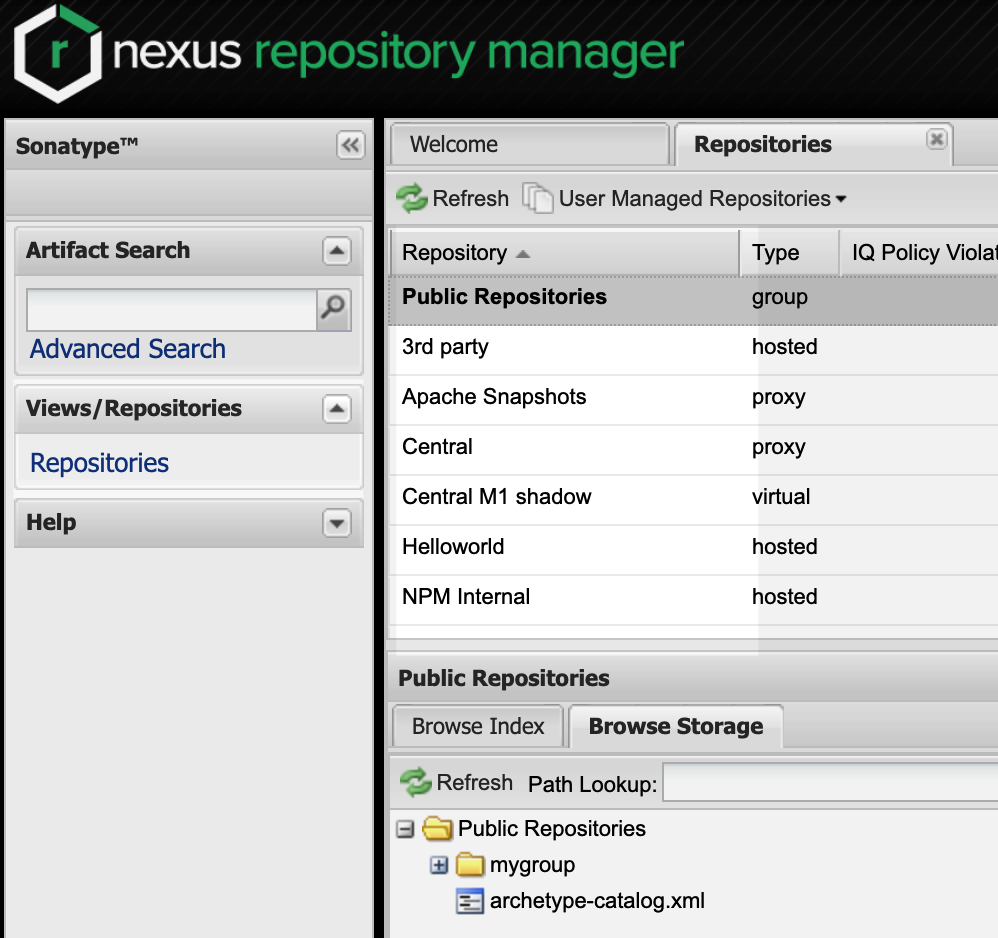Open the User Managed Repositories dropdown
The image size is (998, 938).
(685, 199)
